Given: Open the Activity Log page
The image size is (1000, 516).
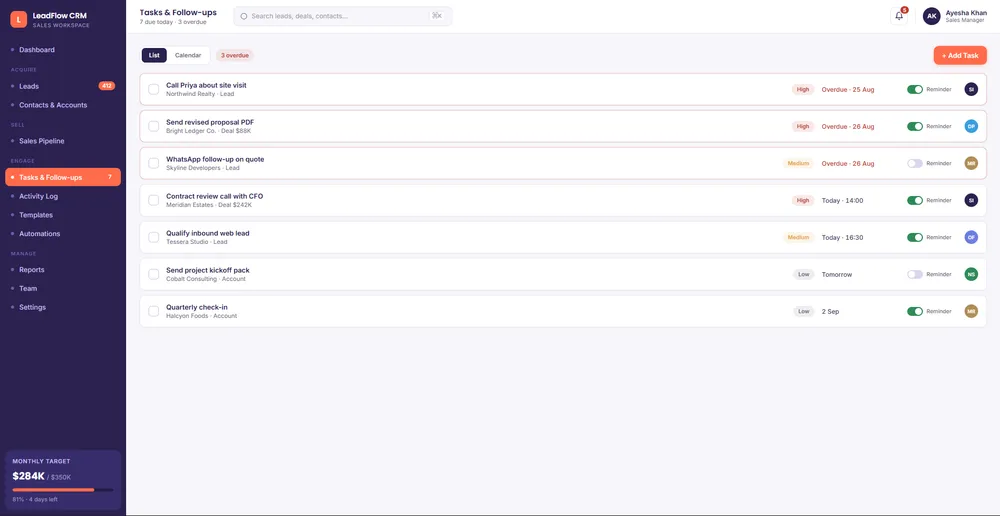Looking at the screenshot, I should pyautogui.click(x=62, y=196).
